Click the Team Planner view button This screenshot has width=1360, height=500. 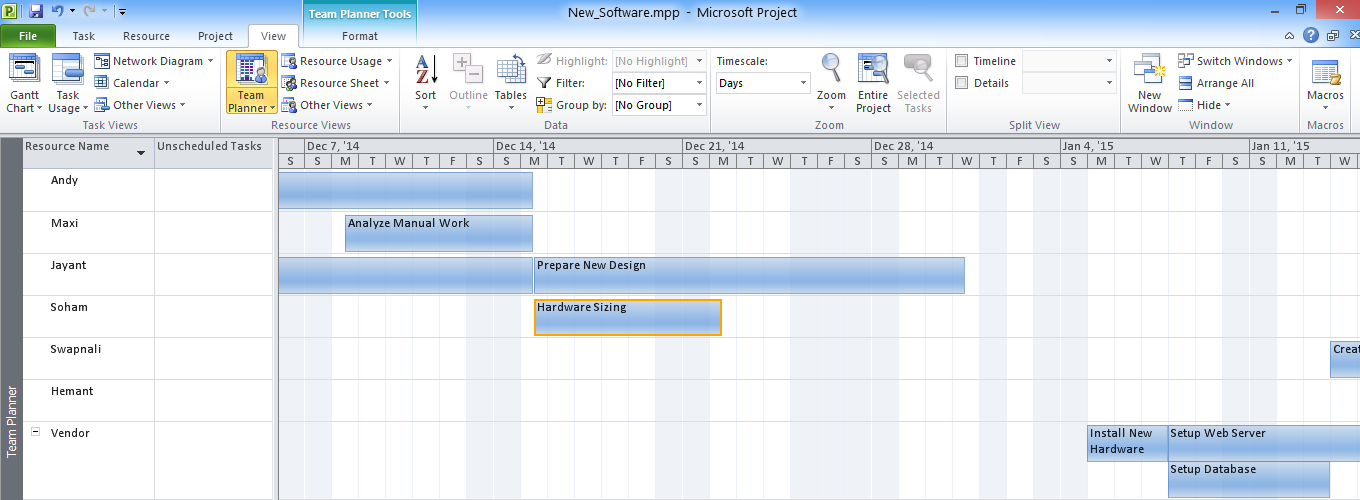pos(251,84)
